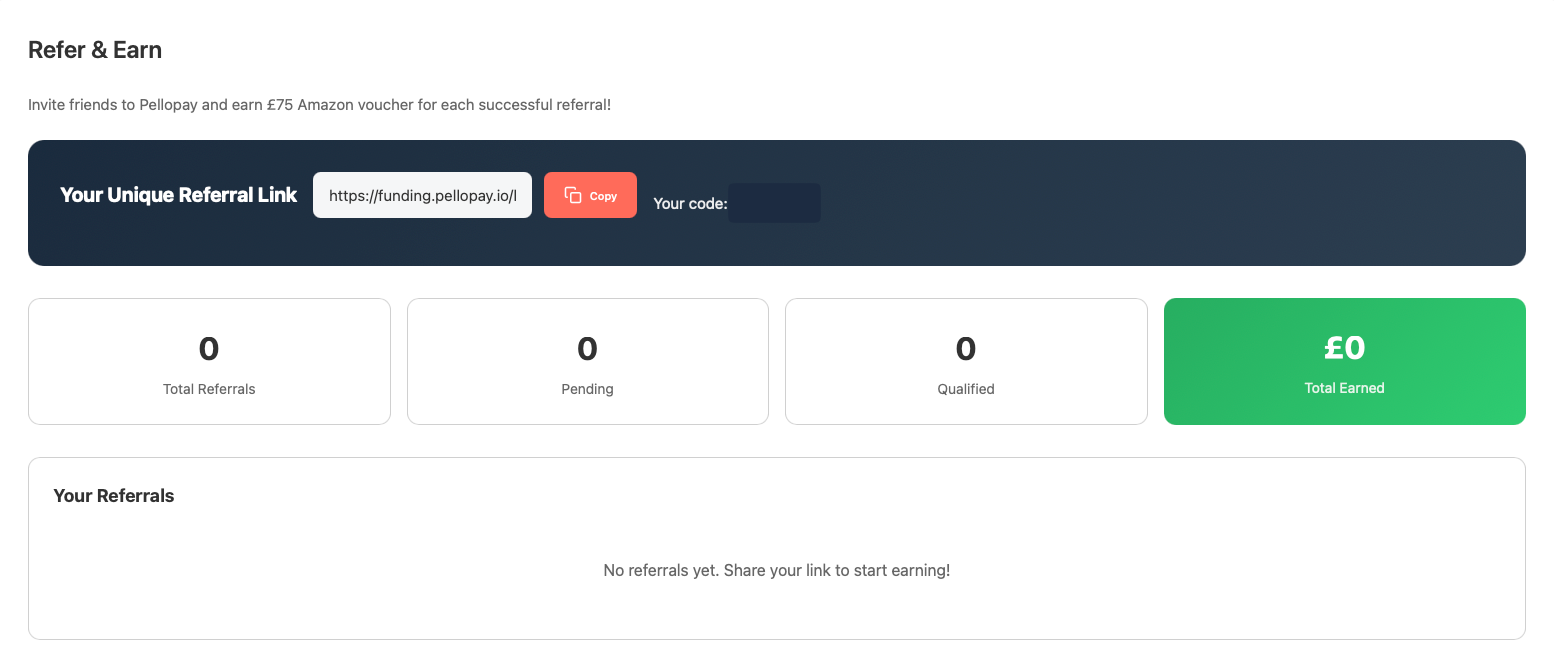The height and width of the screenshot is (659, 1554).
Task: Click the Total Referrals label
Action: [209, 389]
